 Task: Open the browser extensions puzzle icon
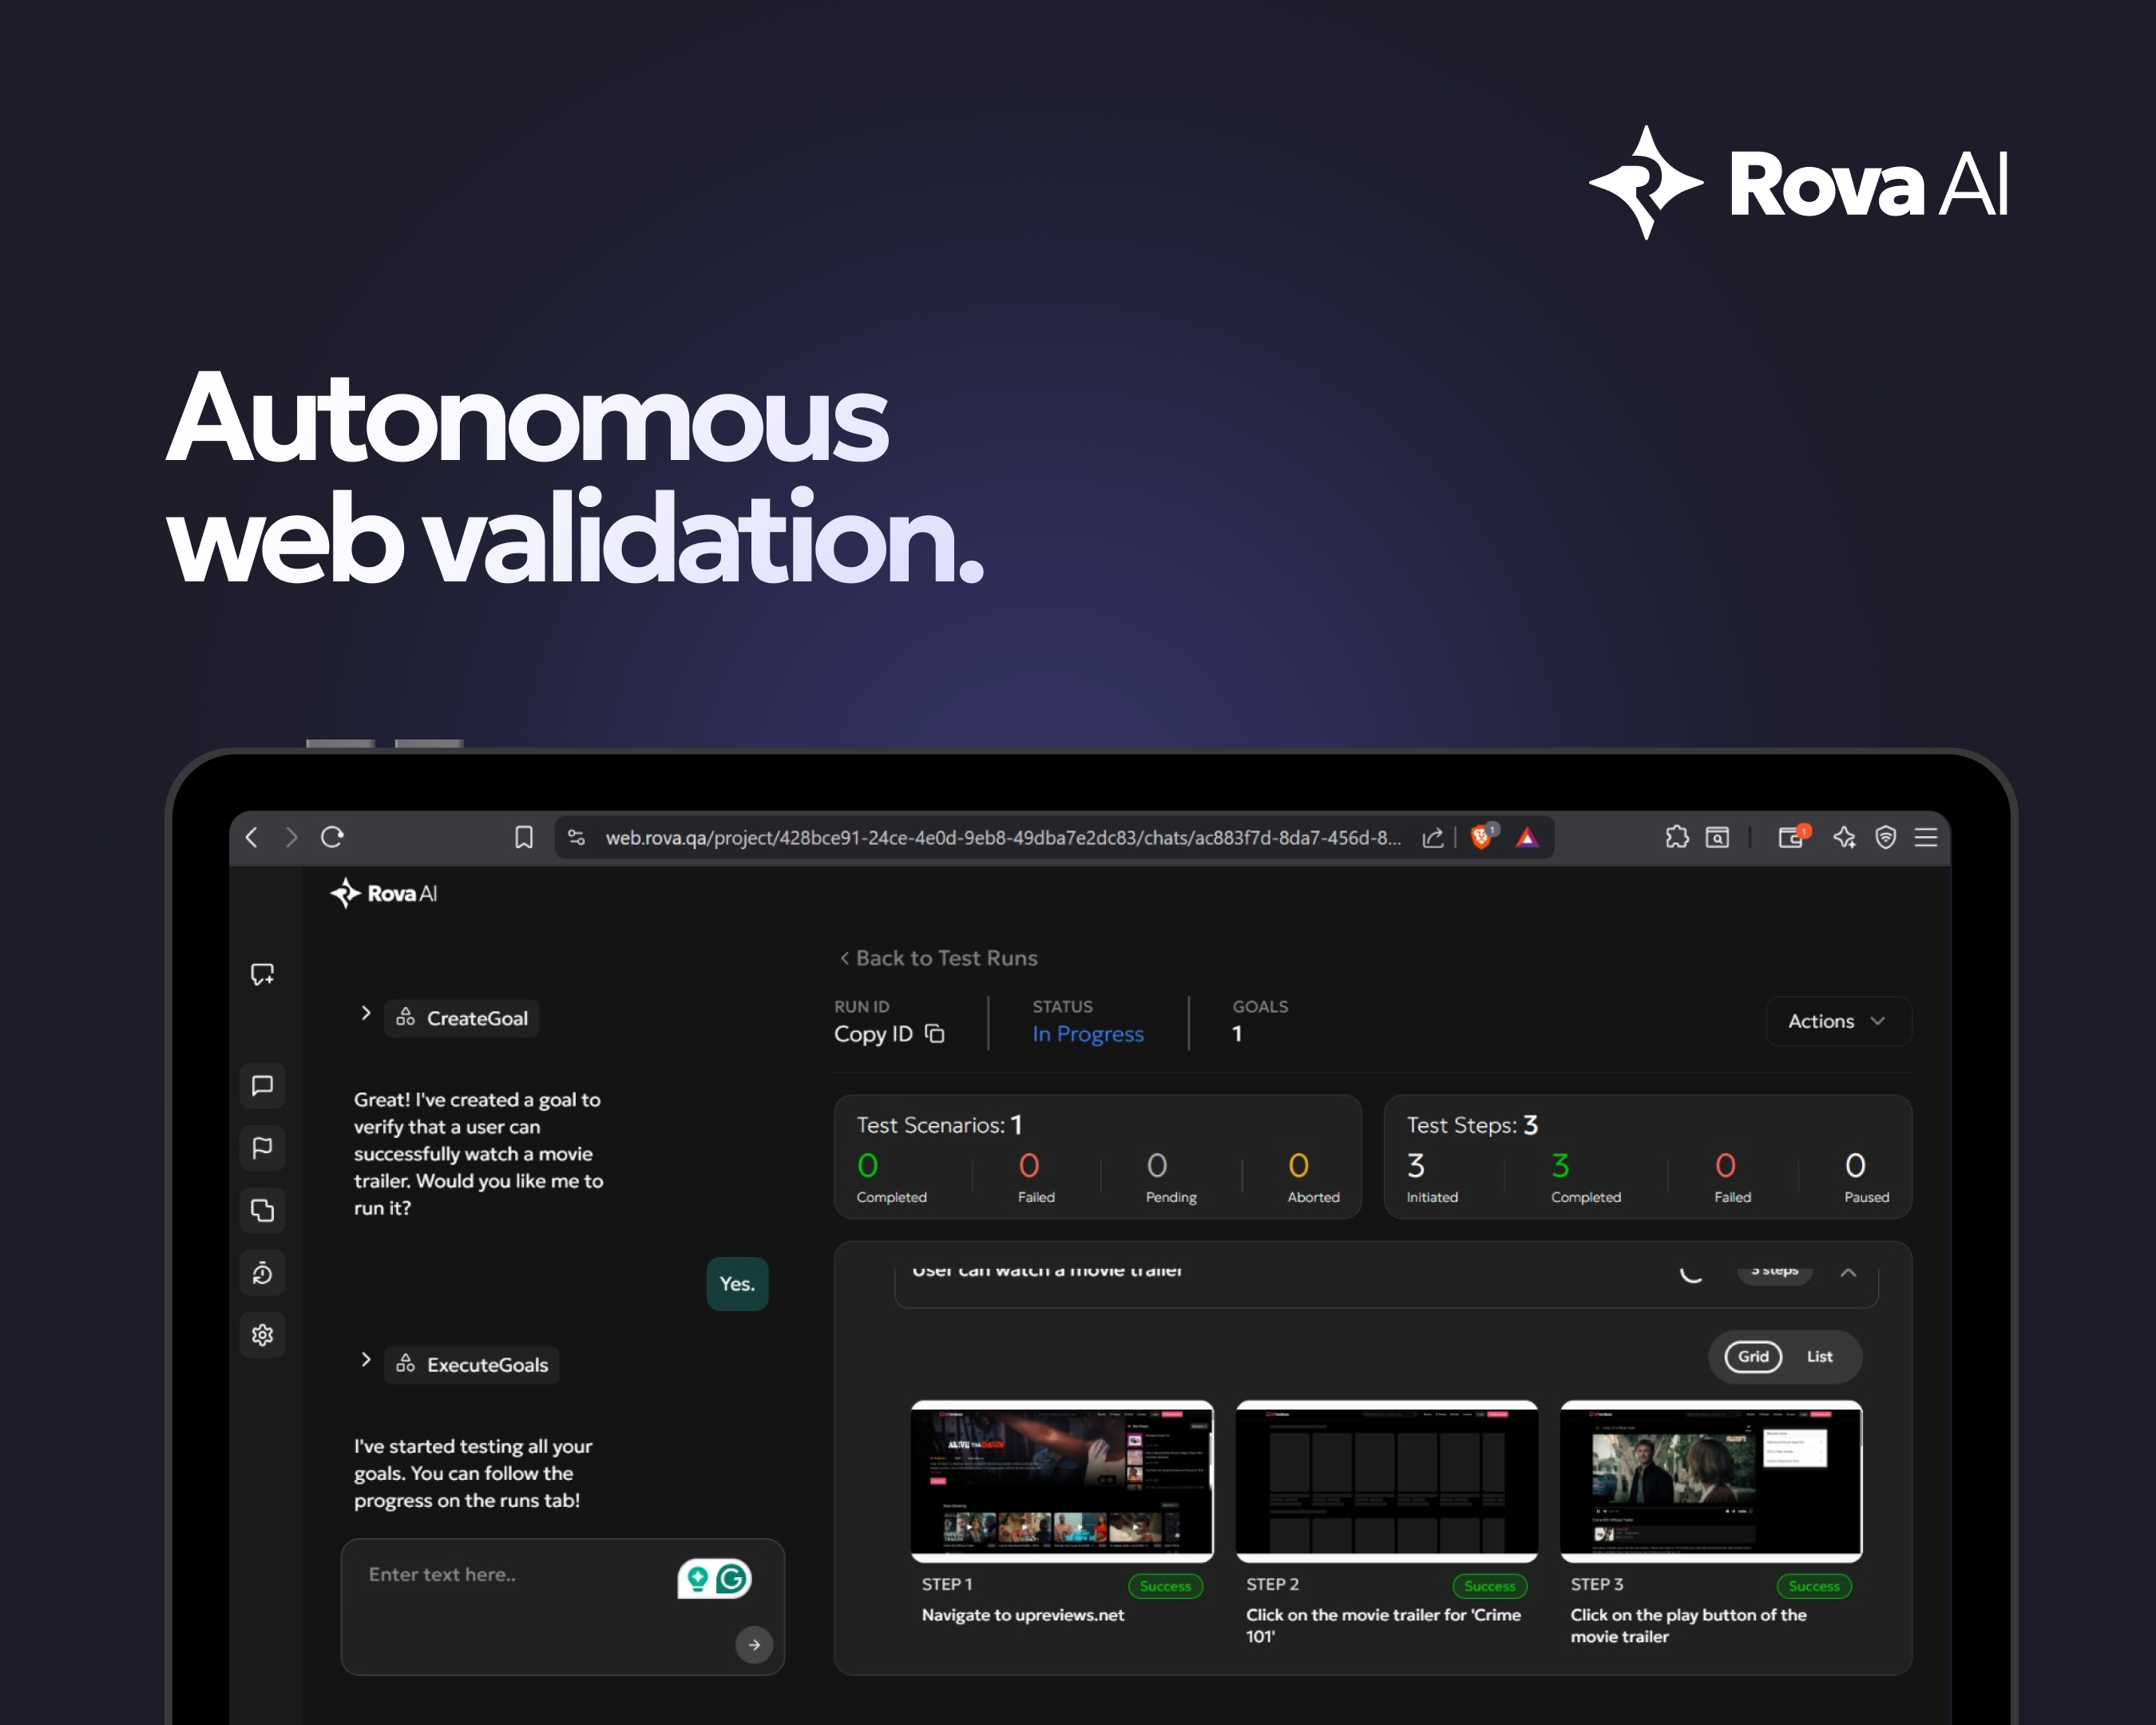[x=1677, y=837]
